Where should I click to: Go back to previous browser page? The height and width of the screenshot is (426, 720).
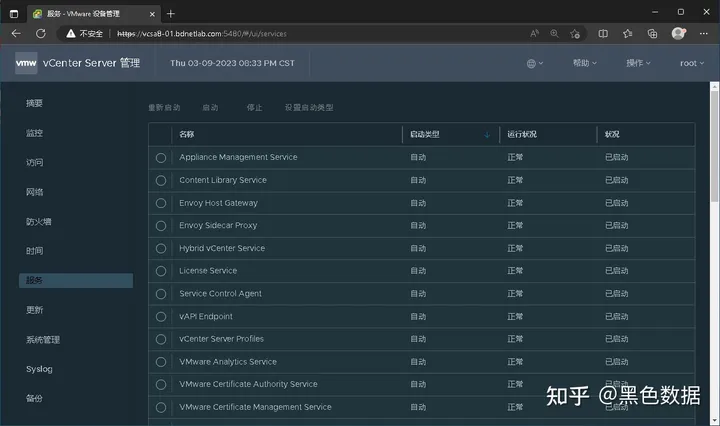(16, 34)
